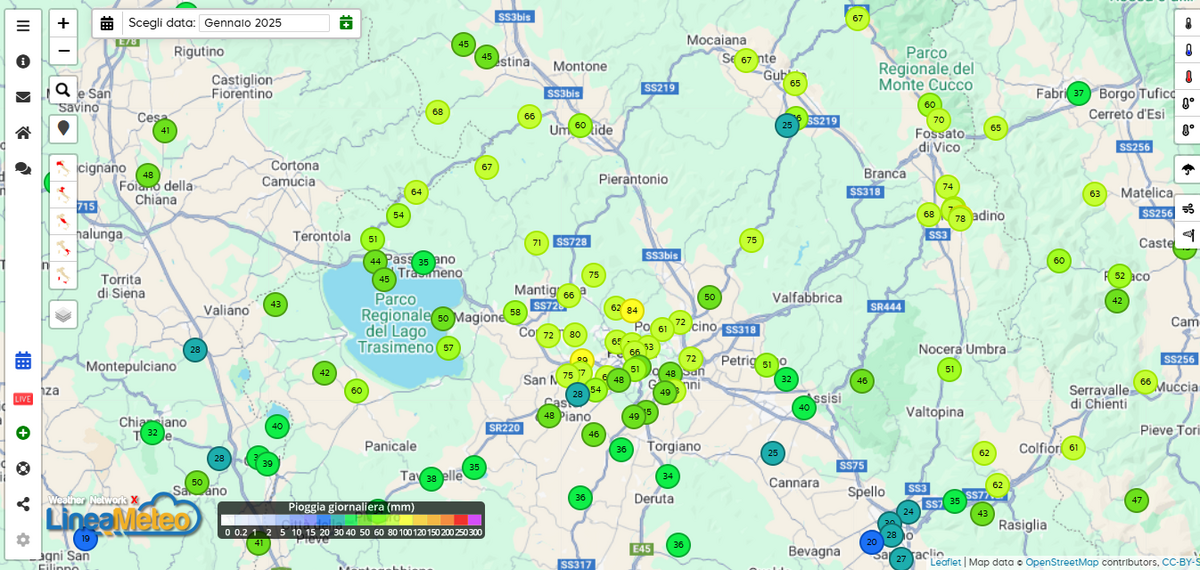
Task: Open the OpenStreetMap attribution link
Action: pos(1061,562)
